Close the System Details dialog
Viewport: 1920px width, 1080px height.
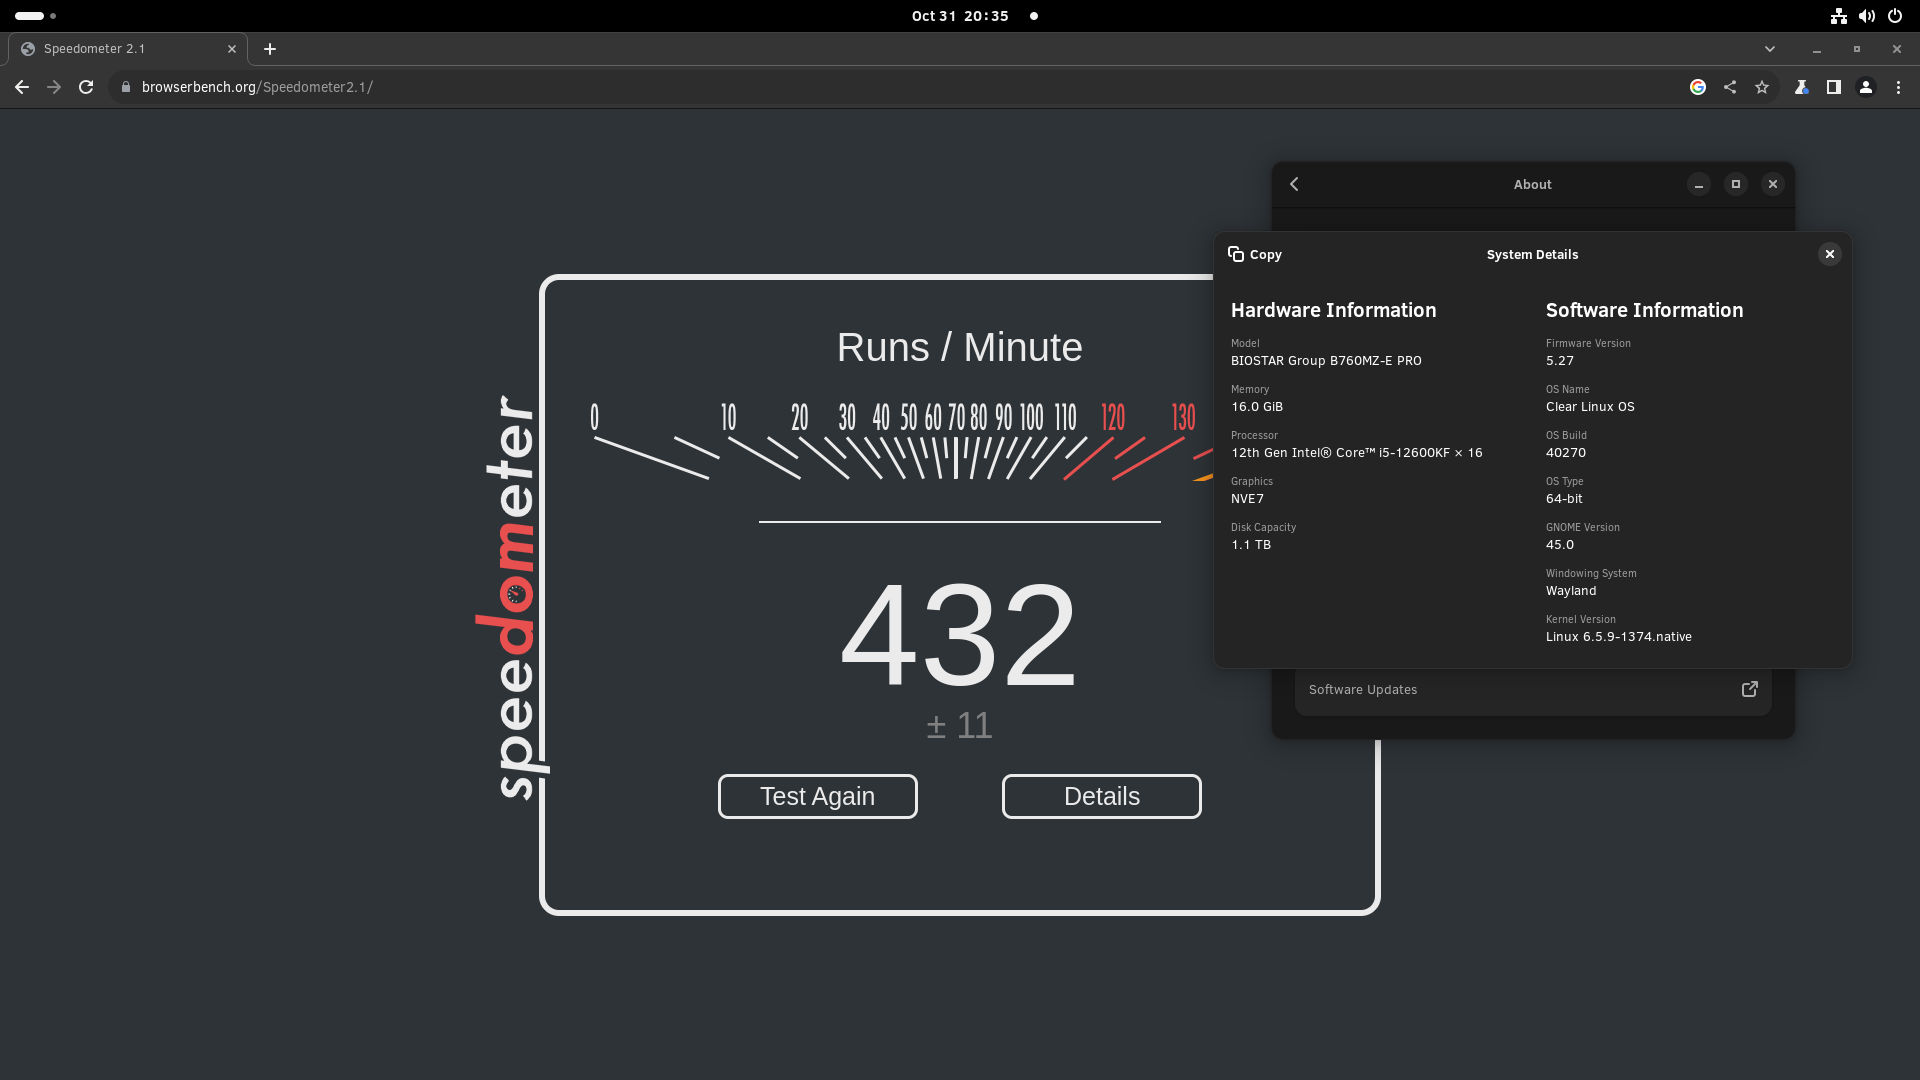pos(1830,254)
